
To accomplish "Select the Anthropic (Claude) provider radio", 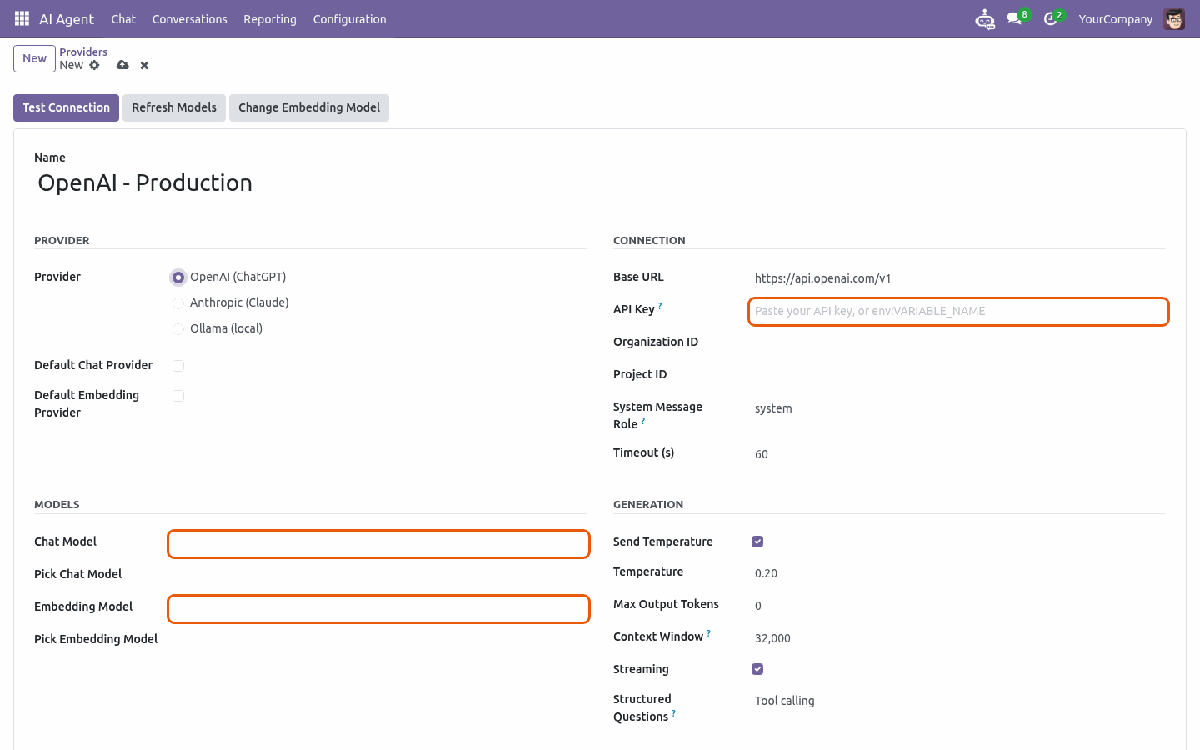I will (178, 303).
